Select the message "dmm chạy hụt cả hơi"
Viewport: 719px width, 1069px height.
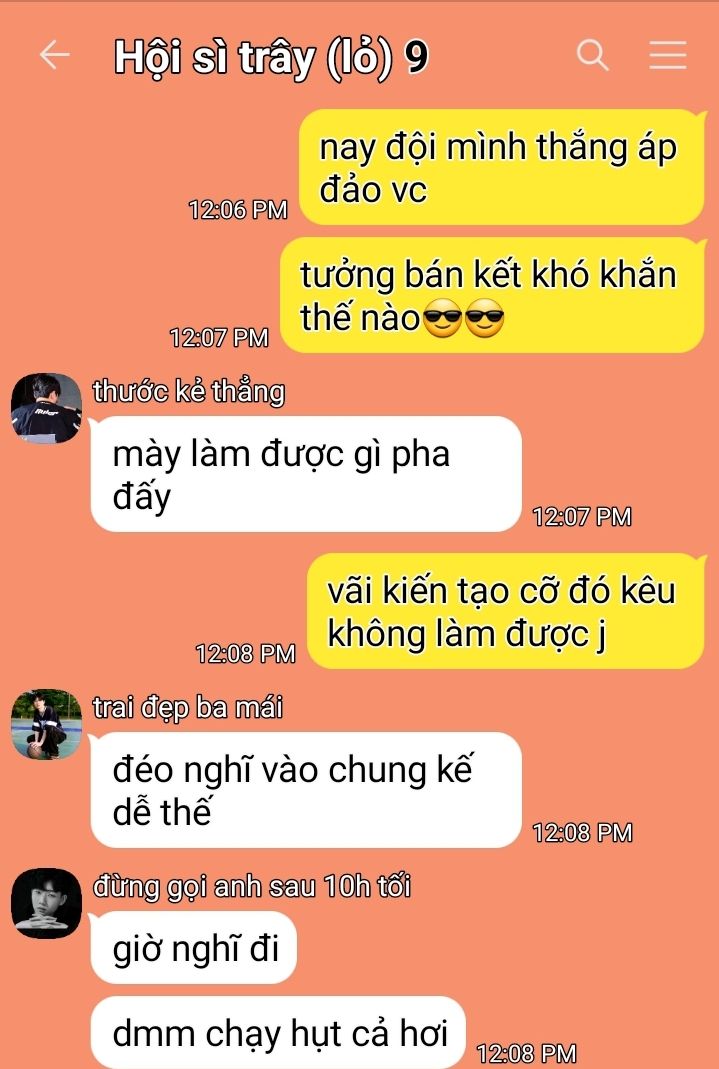pos(278,1032)
